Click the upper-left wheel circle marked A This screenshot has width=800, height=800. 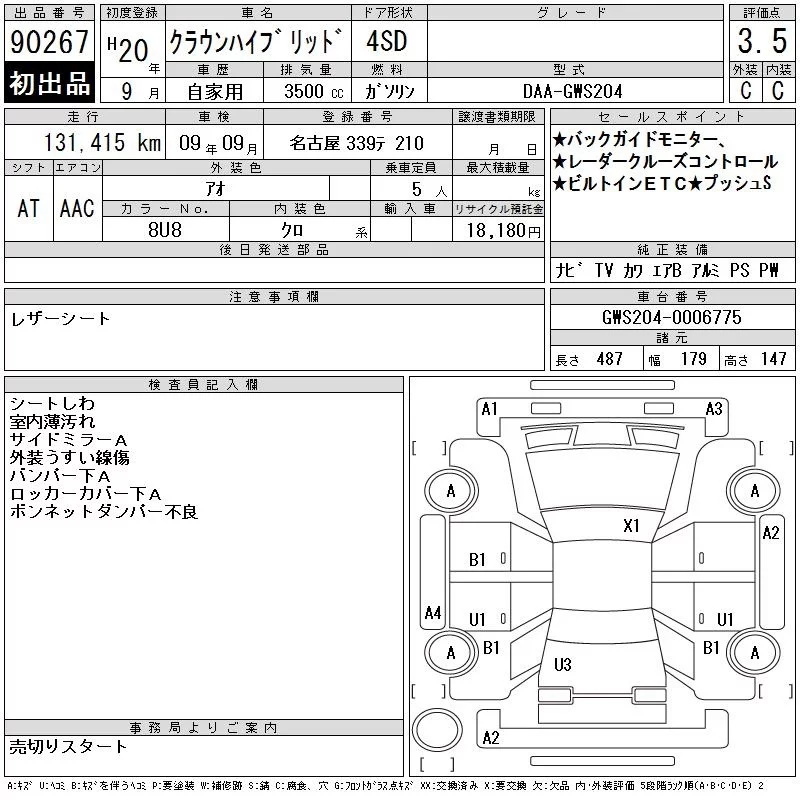[450, 491]
